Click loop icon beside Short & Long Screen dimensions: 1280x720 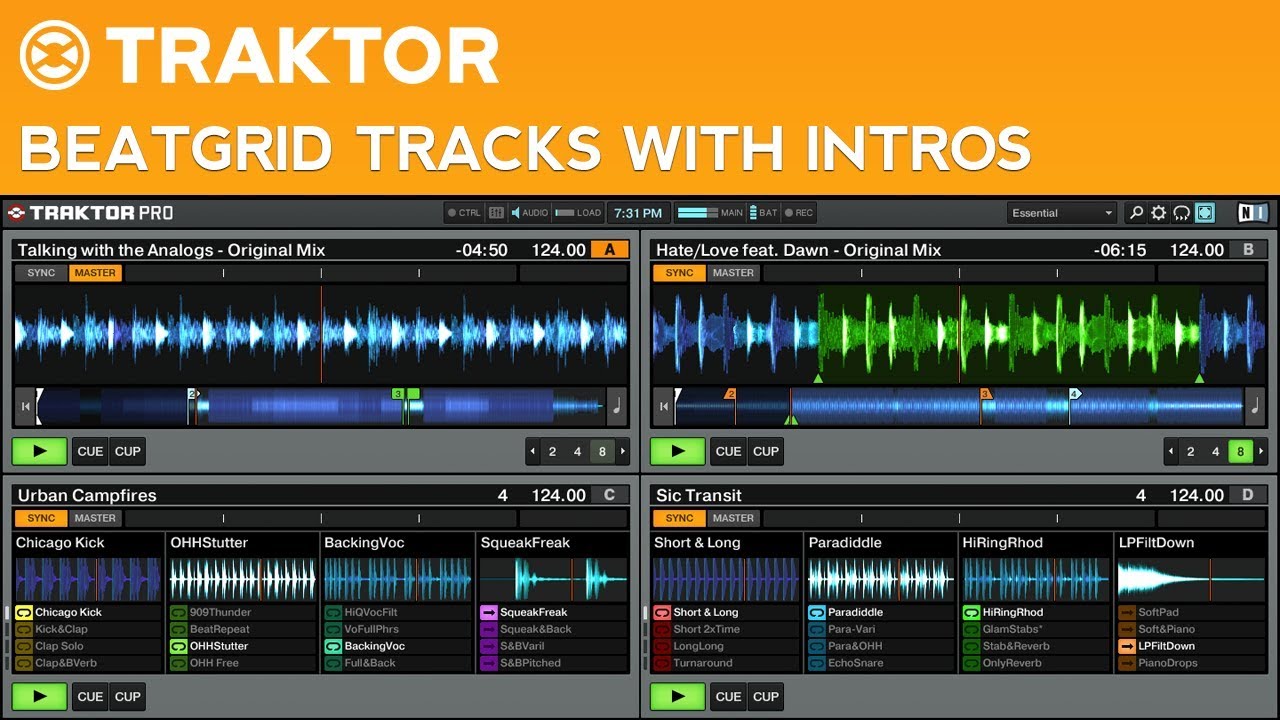(x=662, y=612)
